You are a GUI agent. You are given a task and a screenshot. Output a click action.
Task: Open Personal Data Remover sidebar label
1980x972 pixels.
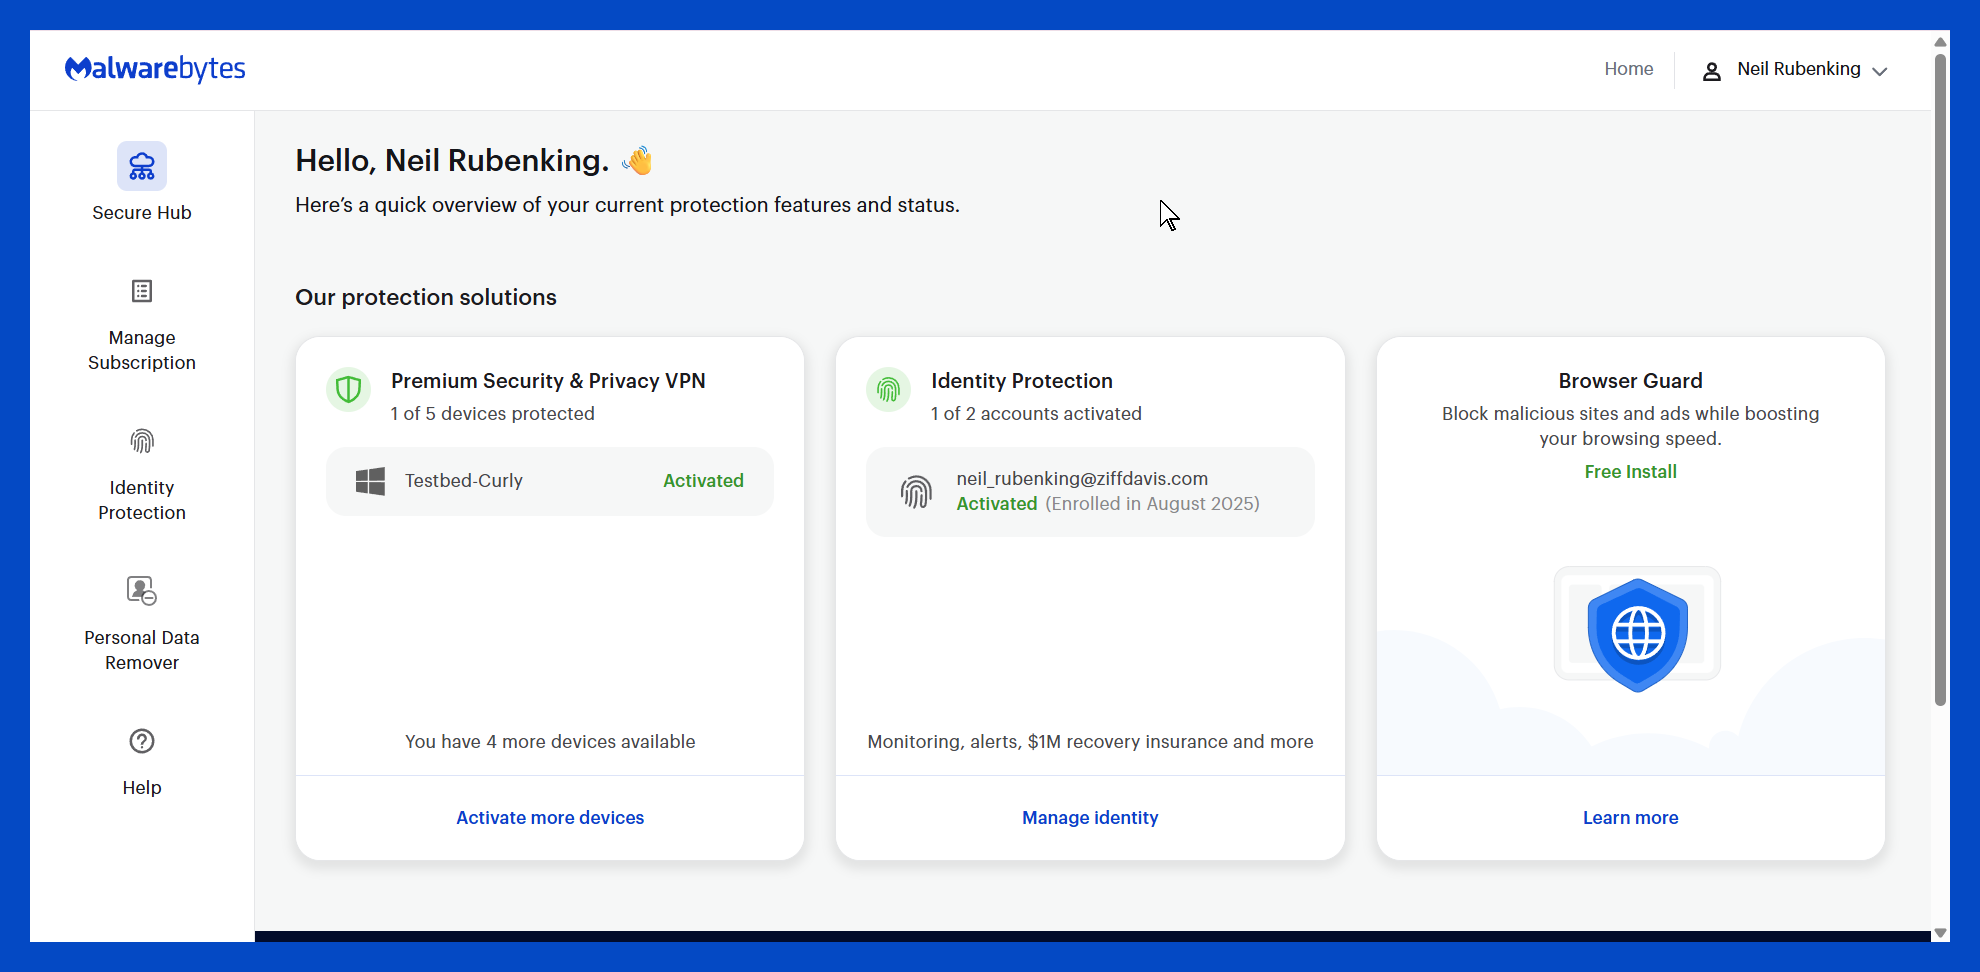(x=142, y=650)
